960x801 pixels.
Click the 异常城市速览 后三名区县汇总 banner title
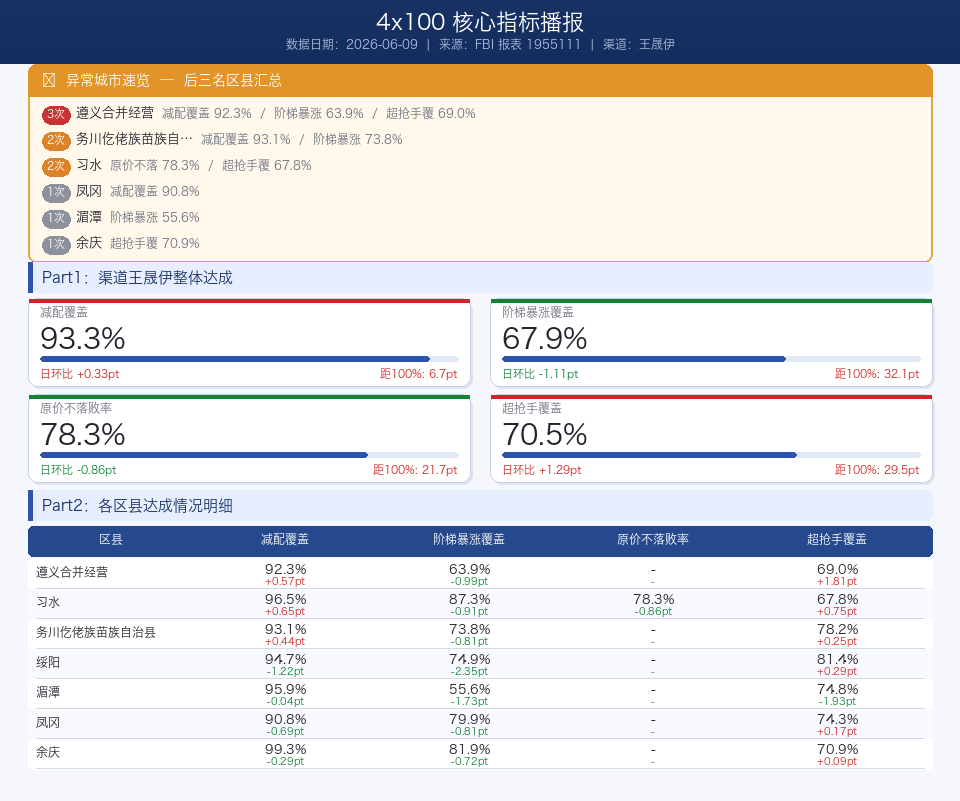point(174,80)
